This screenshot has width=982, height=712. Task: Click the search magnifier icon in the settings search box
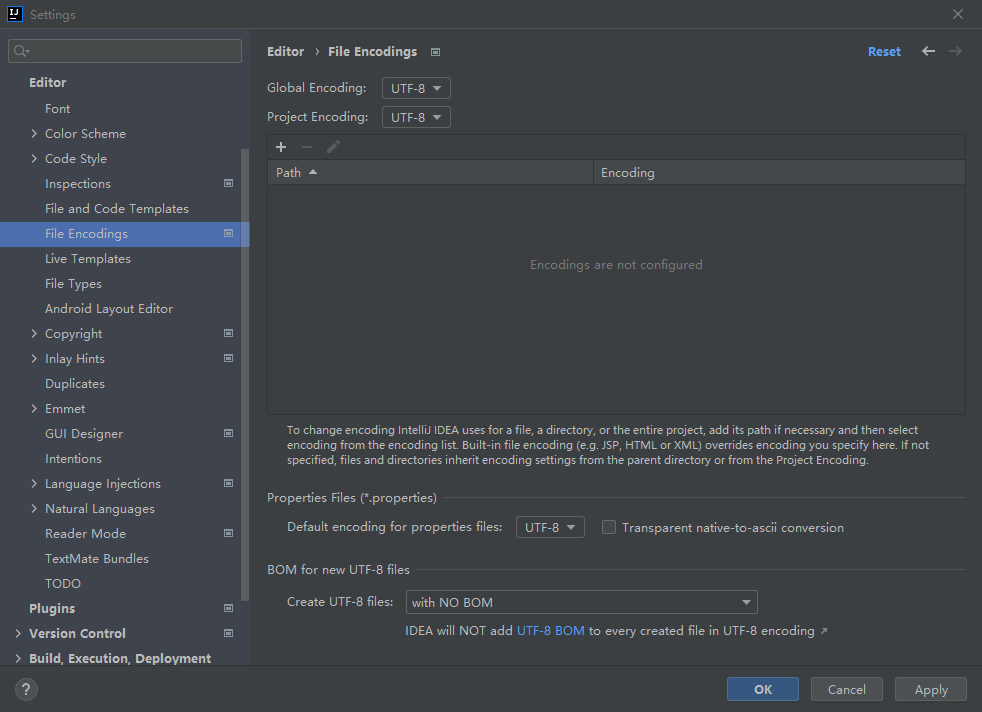21,51
